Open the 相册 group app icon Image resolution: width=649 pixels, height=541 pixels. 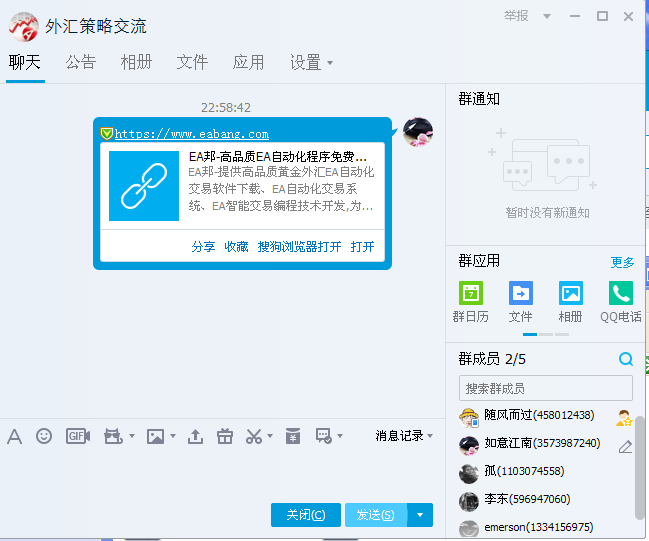pos(571,293)
